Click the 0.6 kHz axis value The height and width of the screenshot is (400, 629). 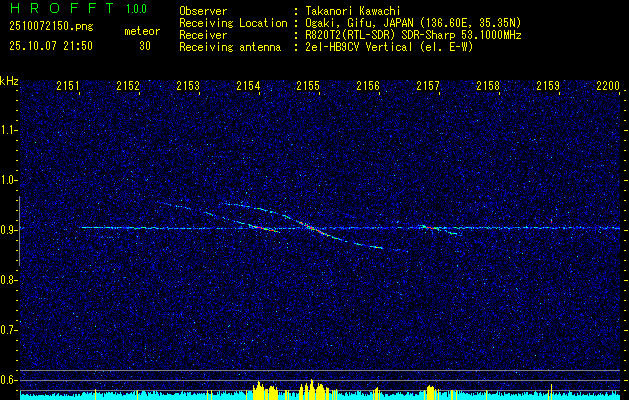8,380
